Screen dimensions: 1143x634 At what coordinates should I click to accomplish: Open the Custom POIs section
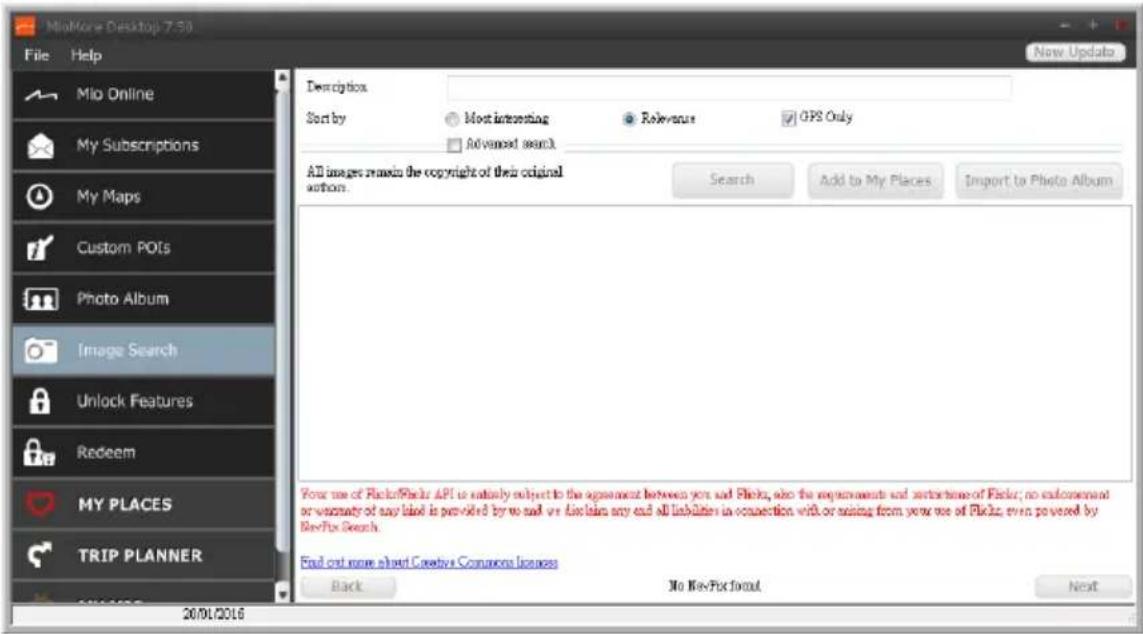(144, 248)
